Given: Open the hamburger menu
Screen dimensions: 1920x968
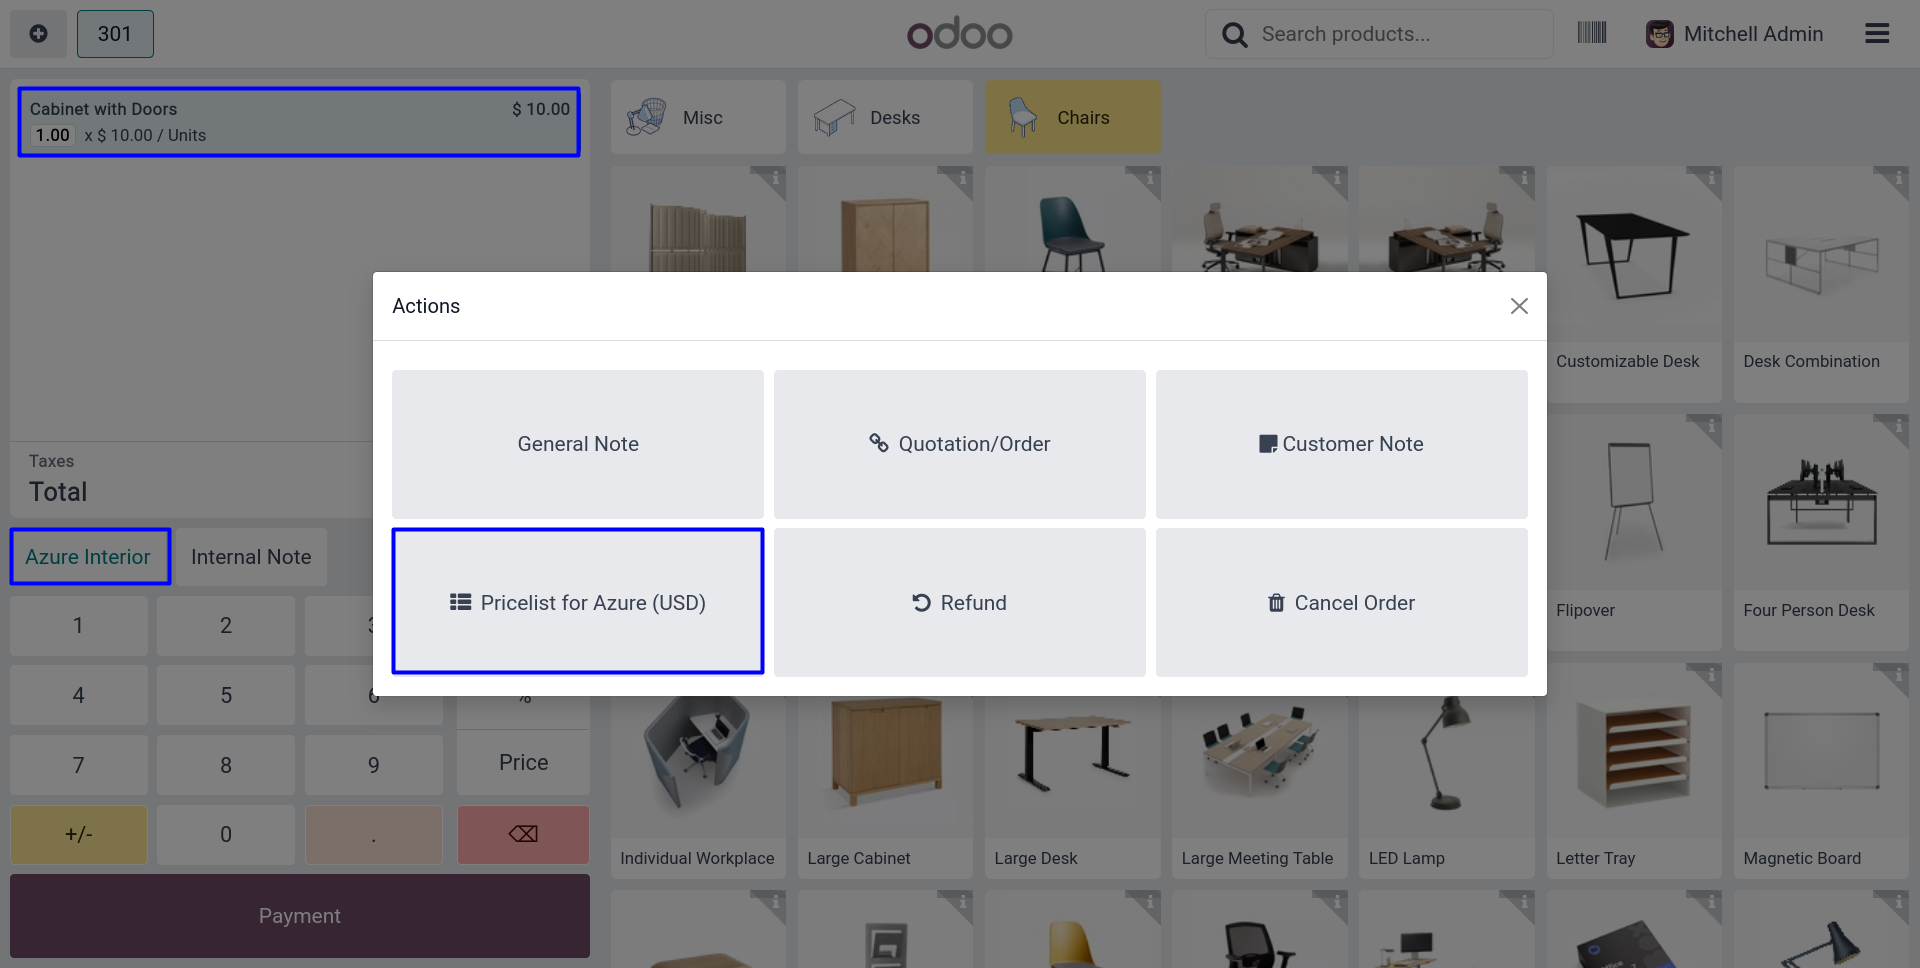Looking at the screenshot, I should pos(1877,34).
